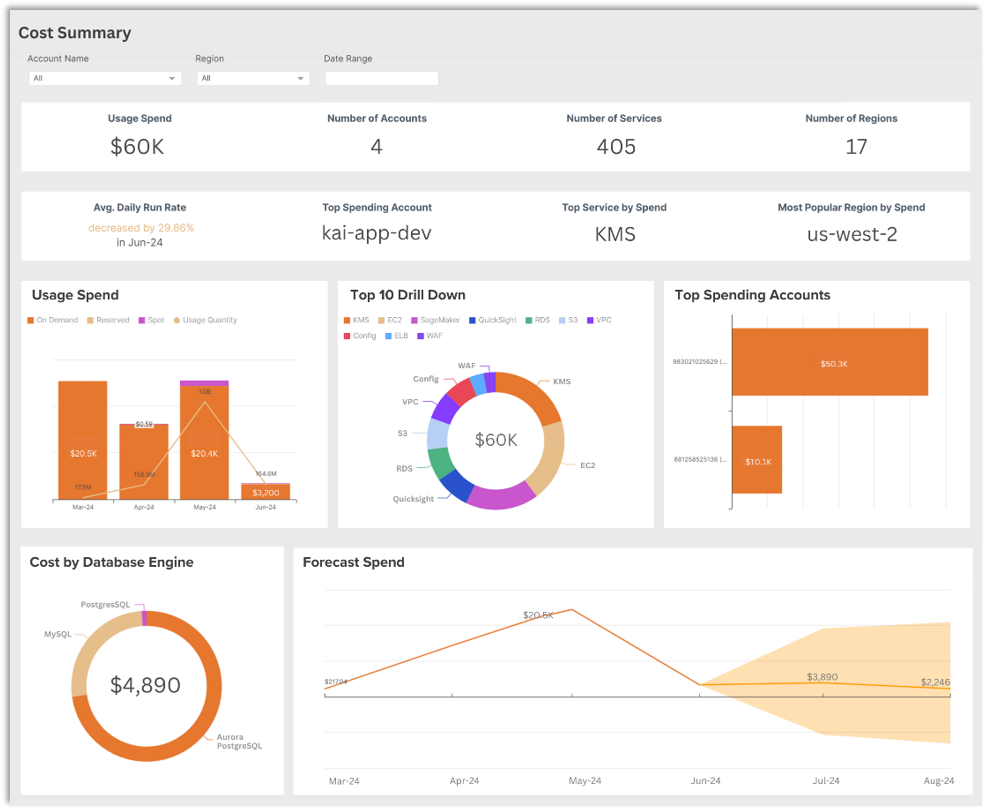Image resolution: width=985 pixels, height=809 pixels.
Task: Click the $50.3K top spending account bar
Action: click(829, 361)
